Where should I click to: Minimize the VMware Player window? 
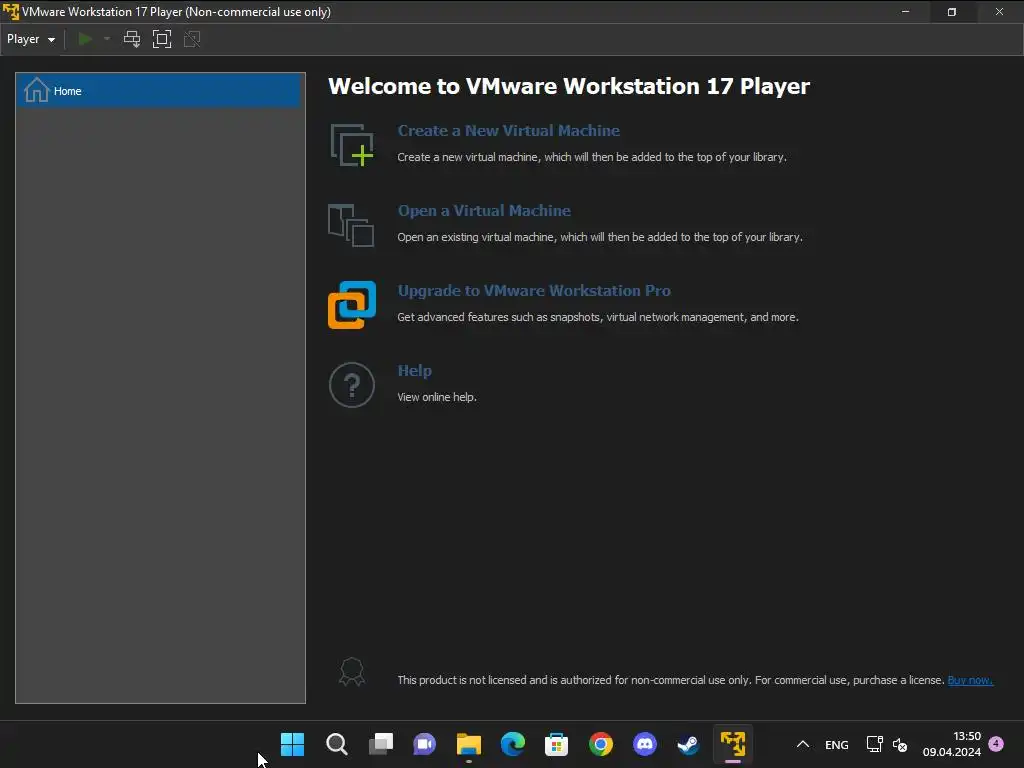point(905,12)
